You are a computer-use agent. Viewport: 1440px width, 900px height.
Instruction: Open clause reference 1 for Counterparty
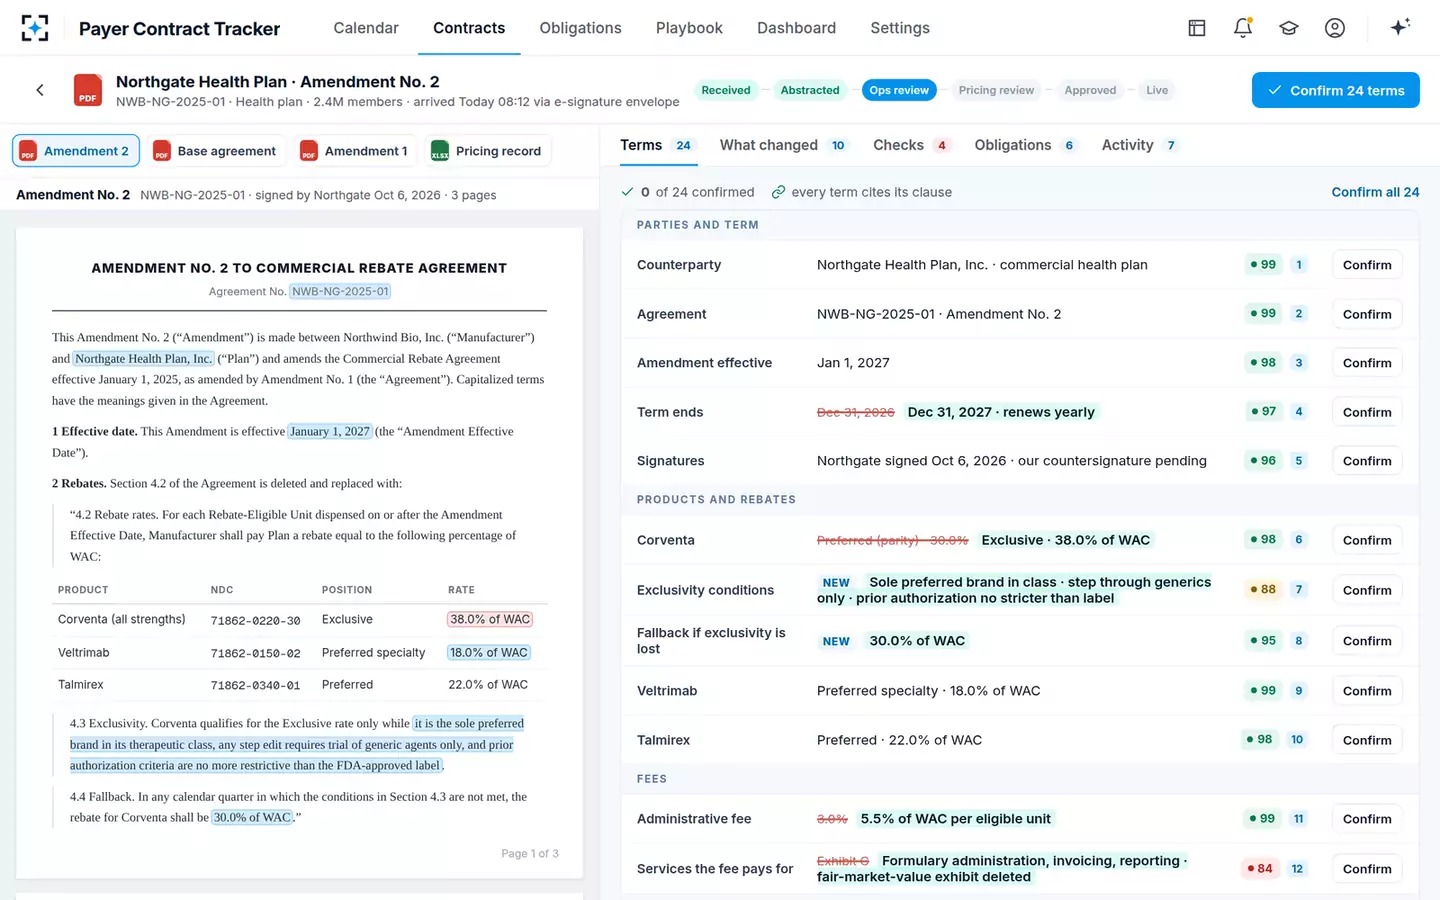pyautogui.click(x=1299, y=265)
